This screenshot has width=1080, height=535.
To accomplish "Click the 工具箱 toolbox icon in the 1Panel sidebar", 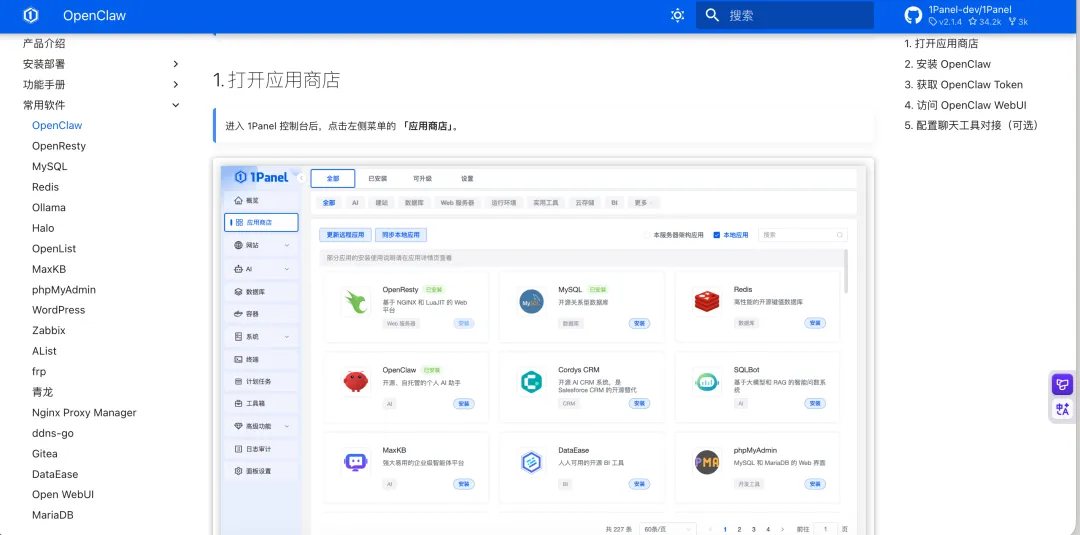I will [239, 403].
